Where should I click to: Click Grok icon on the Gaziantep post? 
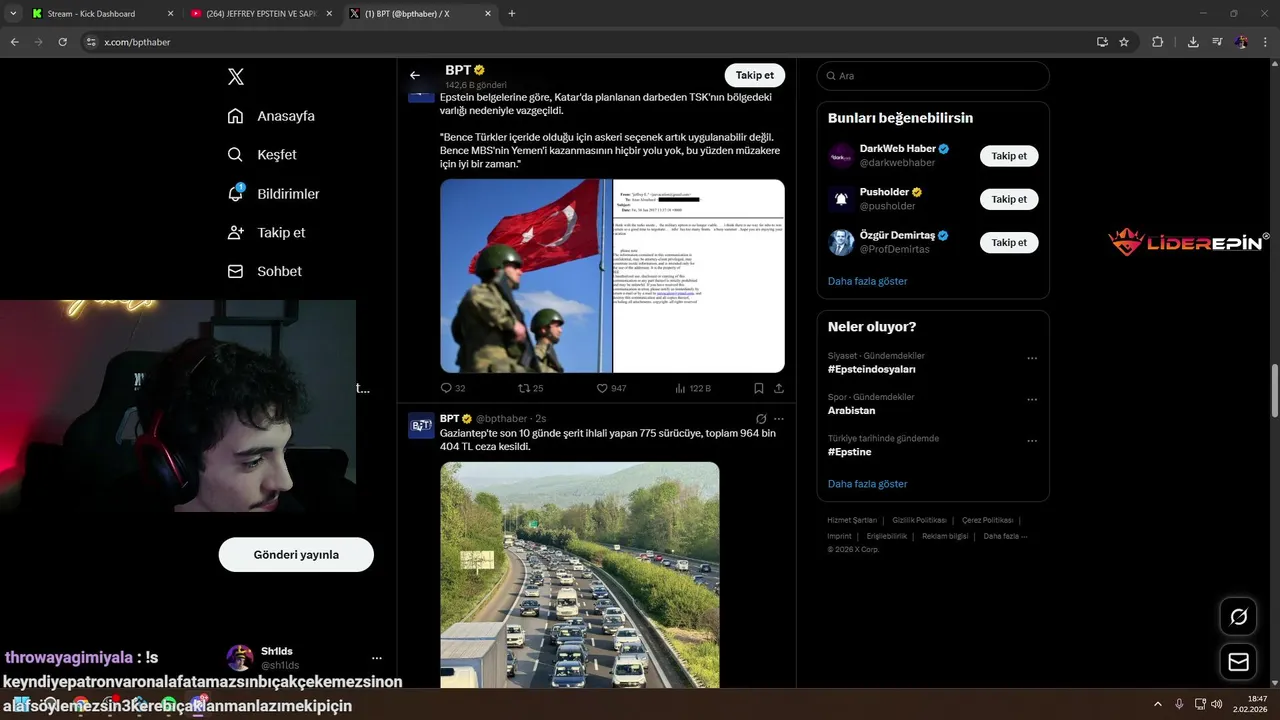pos(761,419)
